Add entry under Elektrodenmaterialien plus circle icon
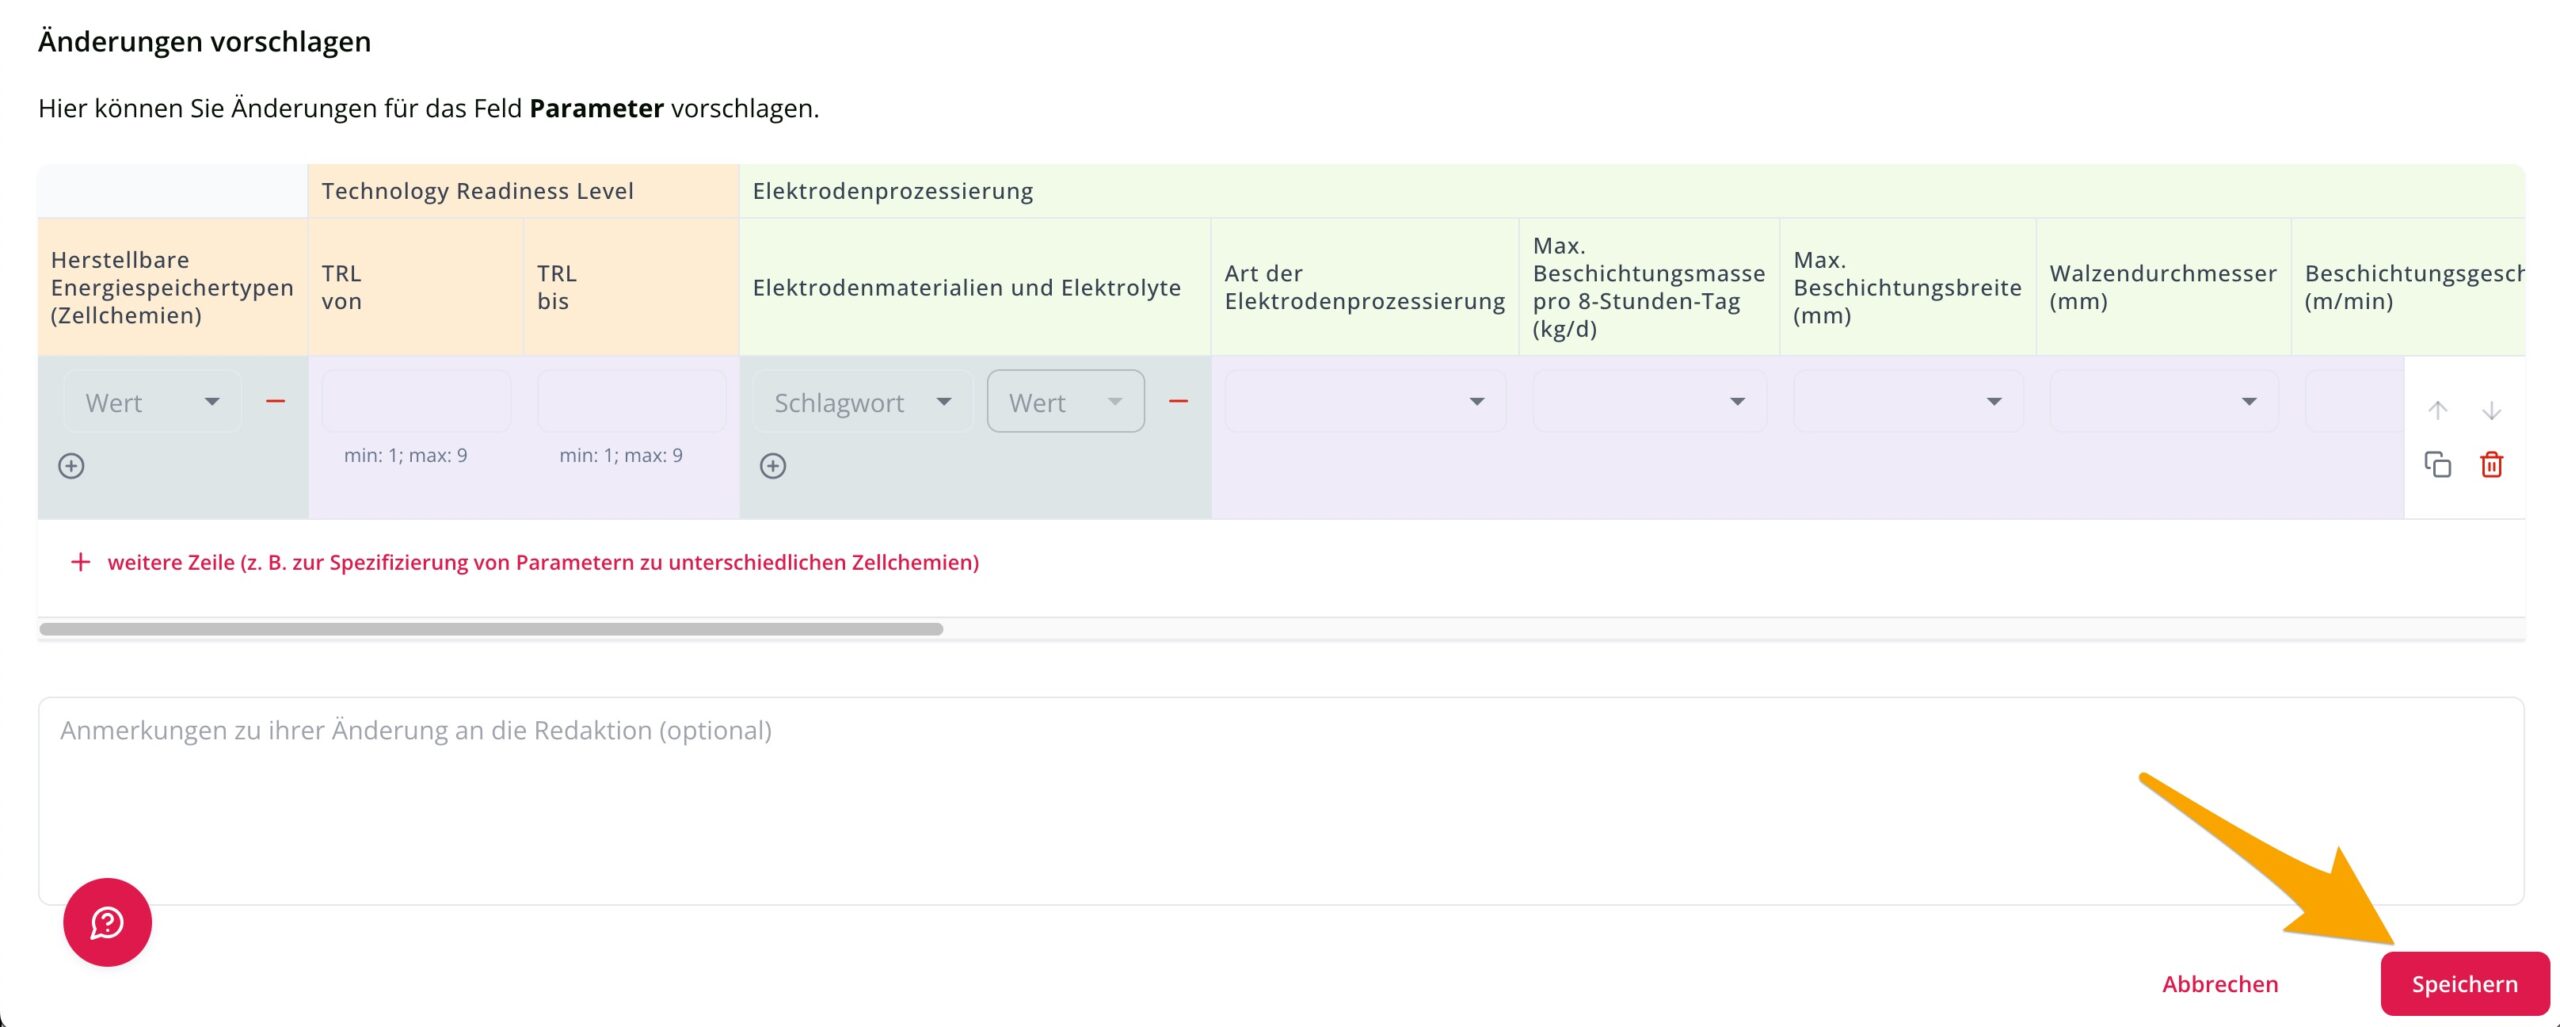Screen dimensions: 2560x1027 pos(773,466)
